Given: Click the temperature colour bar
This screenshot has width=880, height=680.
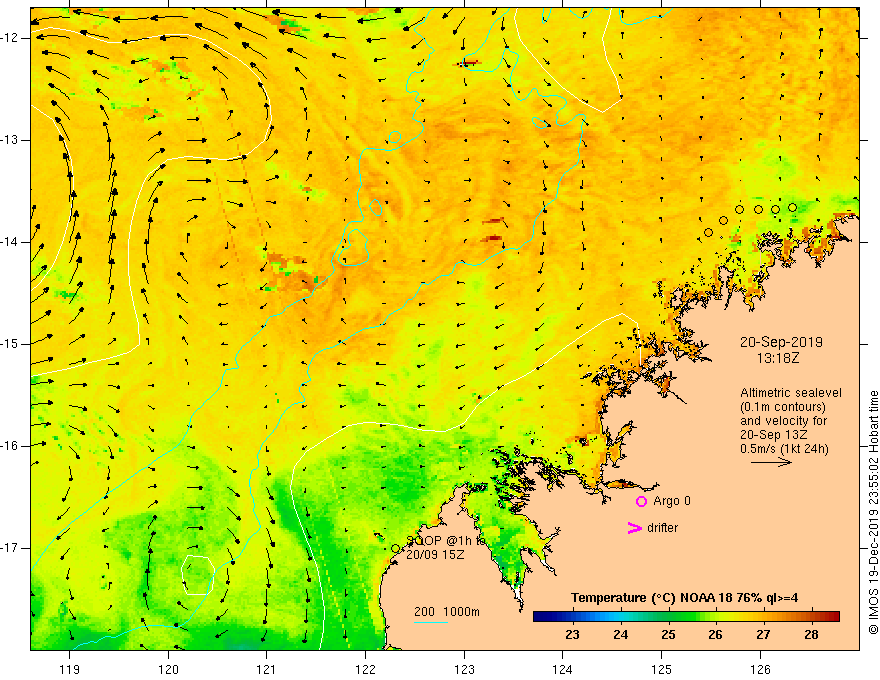Looking at the screenshot, I should click(x=686, y=617).
